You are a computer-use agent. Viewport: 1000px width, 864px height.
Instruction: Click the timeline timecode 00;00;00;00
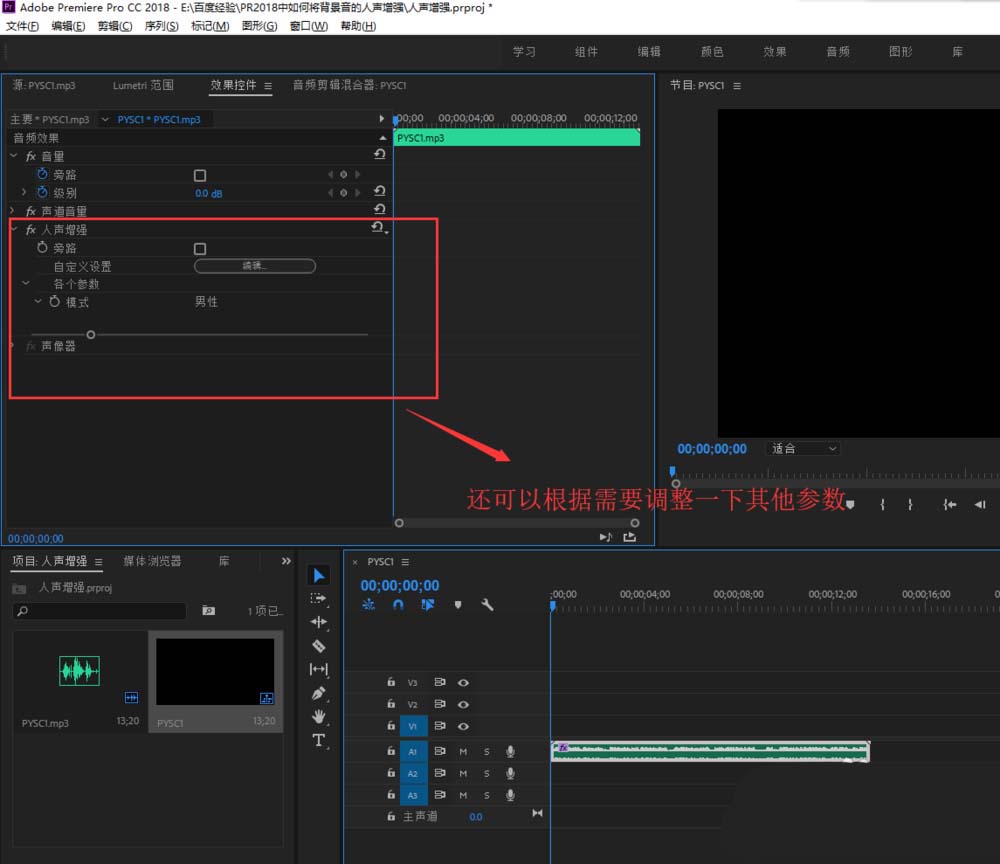(x=400, y=585)
